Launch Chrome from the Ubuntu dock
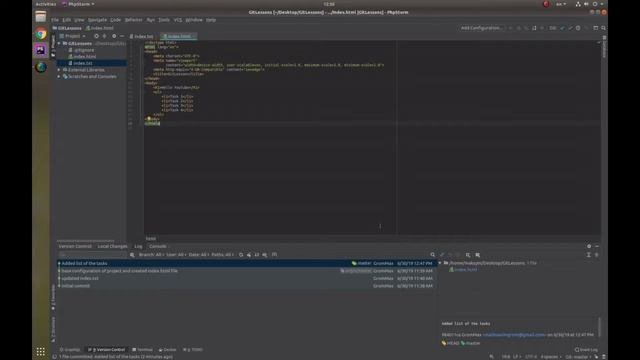This screenshot has width=640, height=360. 40,34
